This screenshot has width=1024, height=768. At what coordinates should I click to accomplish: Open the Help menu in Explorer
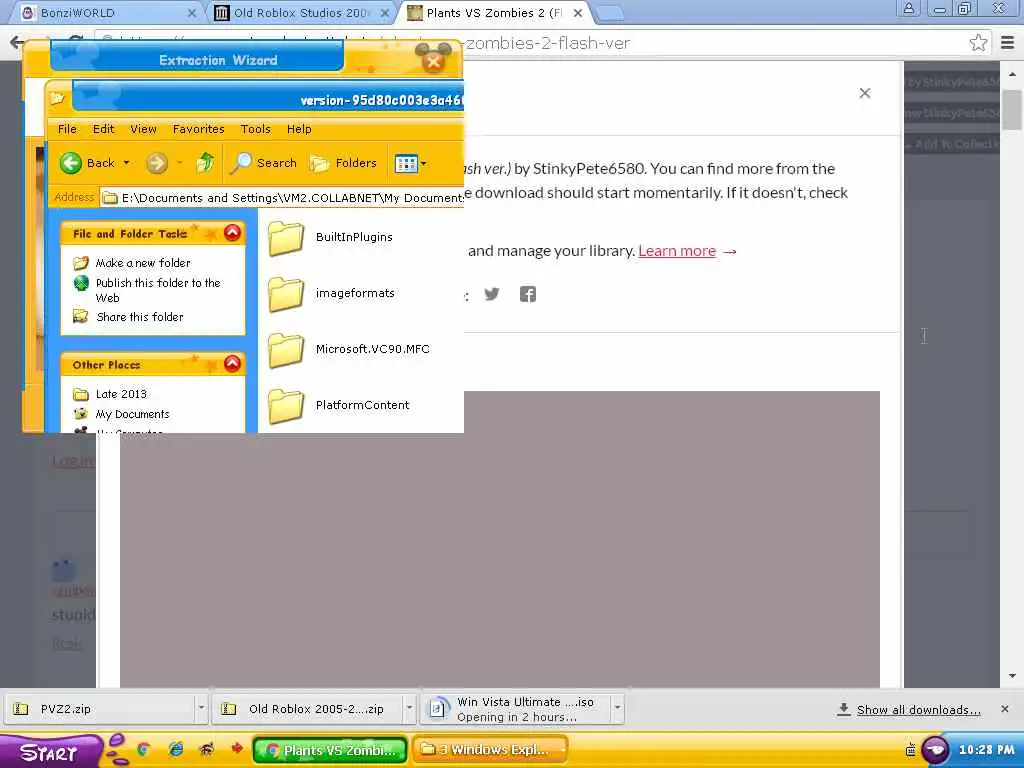299,129
